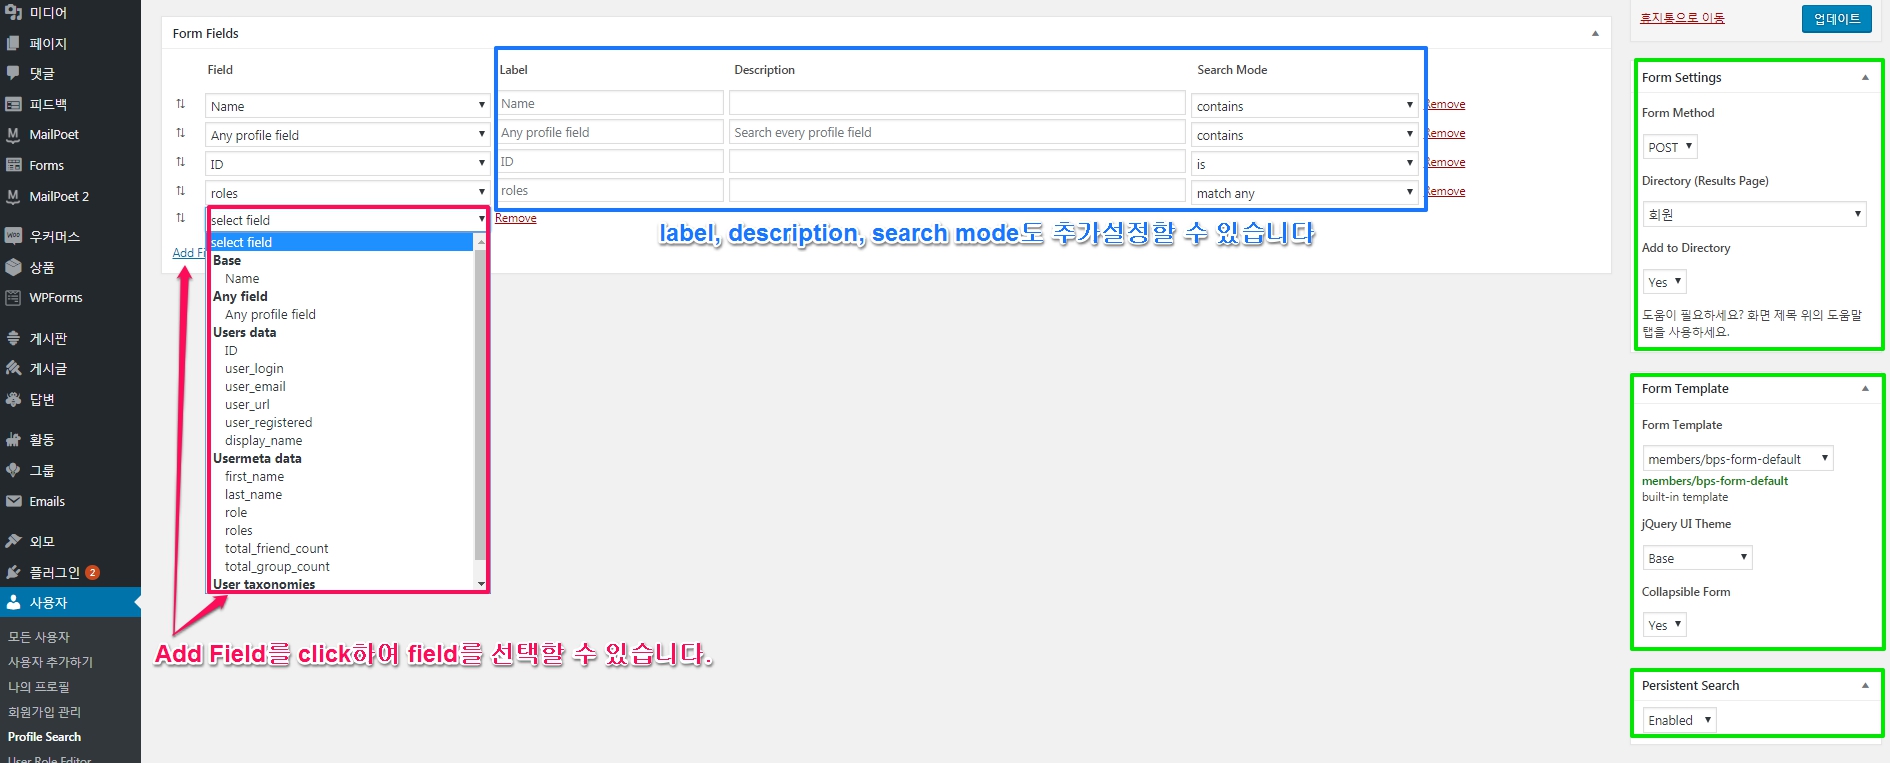Open the Name field dropdown
This screenshot has width=1890, height=763.
(x=346, y=106)
